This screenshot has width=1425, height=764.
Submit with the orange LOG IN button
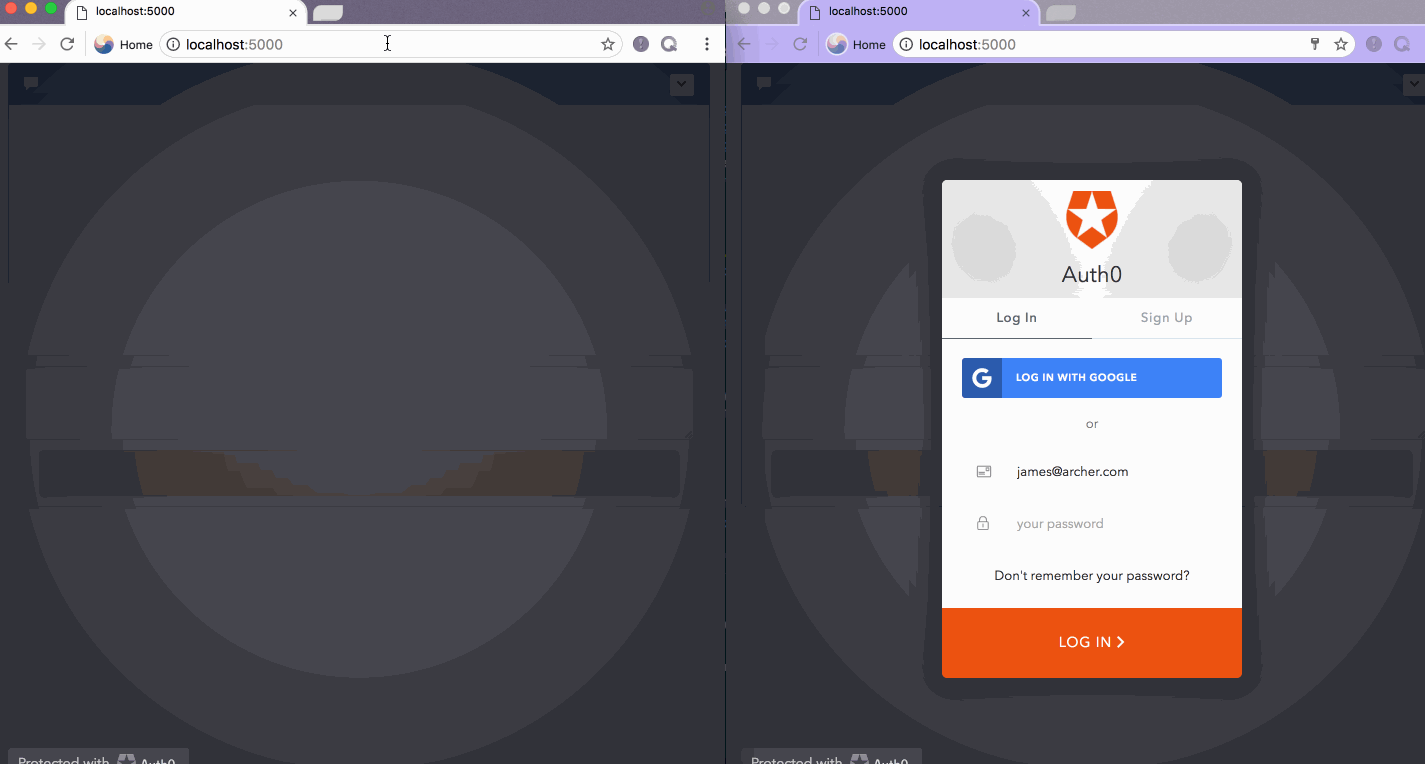coord(1092,643)
